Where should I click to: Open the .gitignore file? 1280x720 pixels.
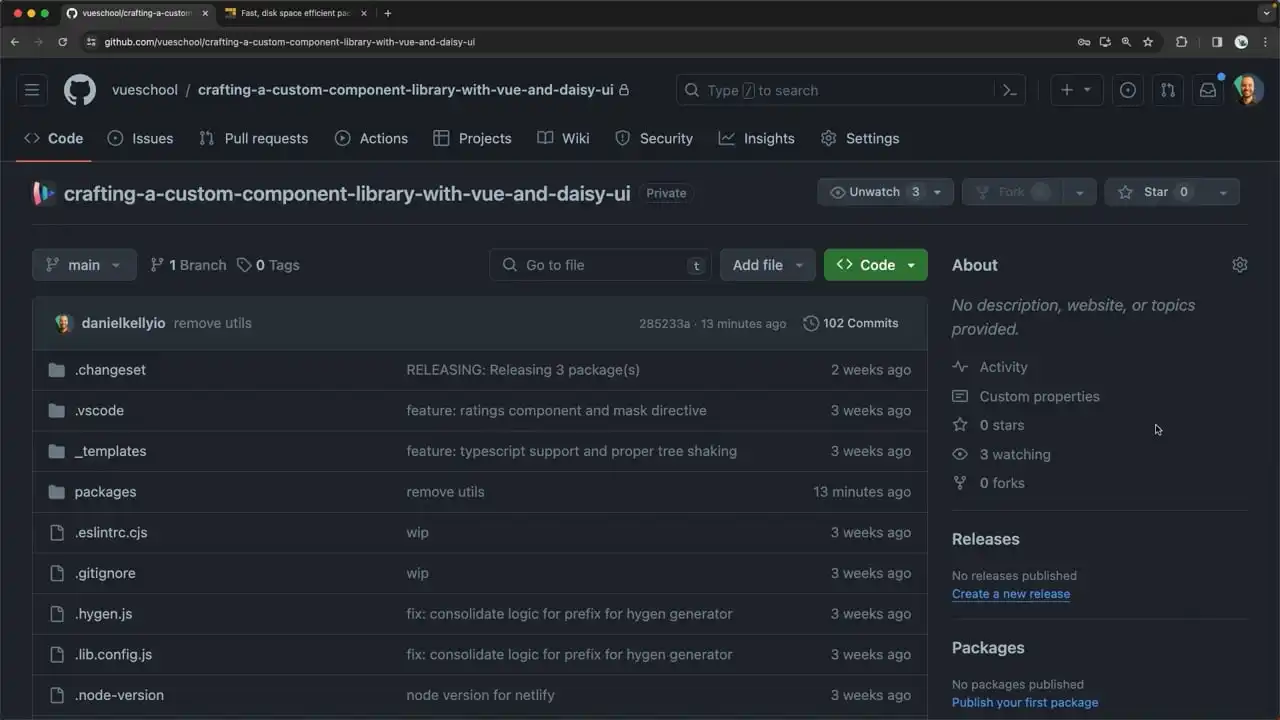(105, 573)
